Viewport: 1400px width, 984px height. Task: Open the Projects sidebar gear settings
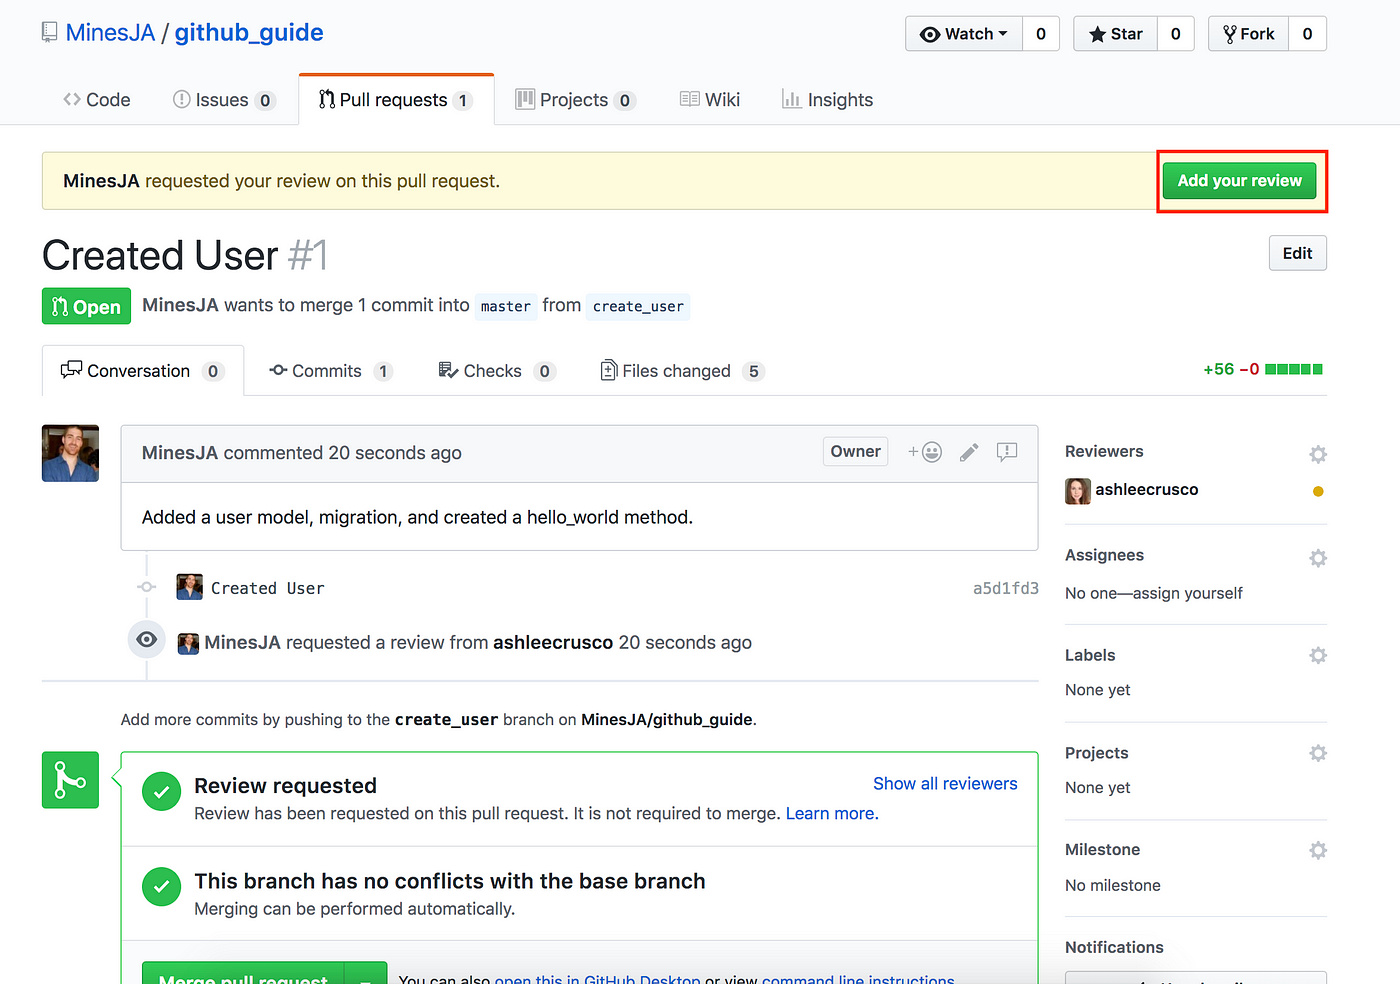pyautogui.click(x=1318, y=753)
